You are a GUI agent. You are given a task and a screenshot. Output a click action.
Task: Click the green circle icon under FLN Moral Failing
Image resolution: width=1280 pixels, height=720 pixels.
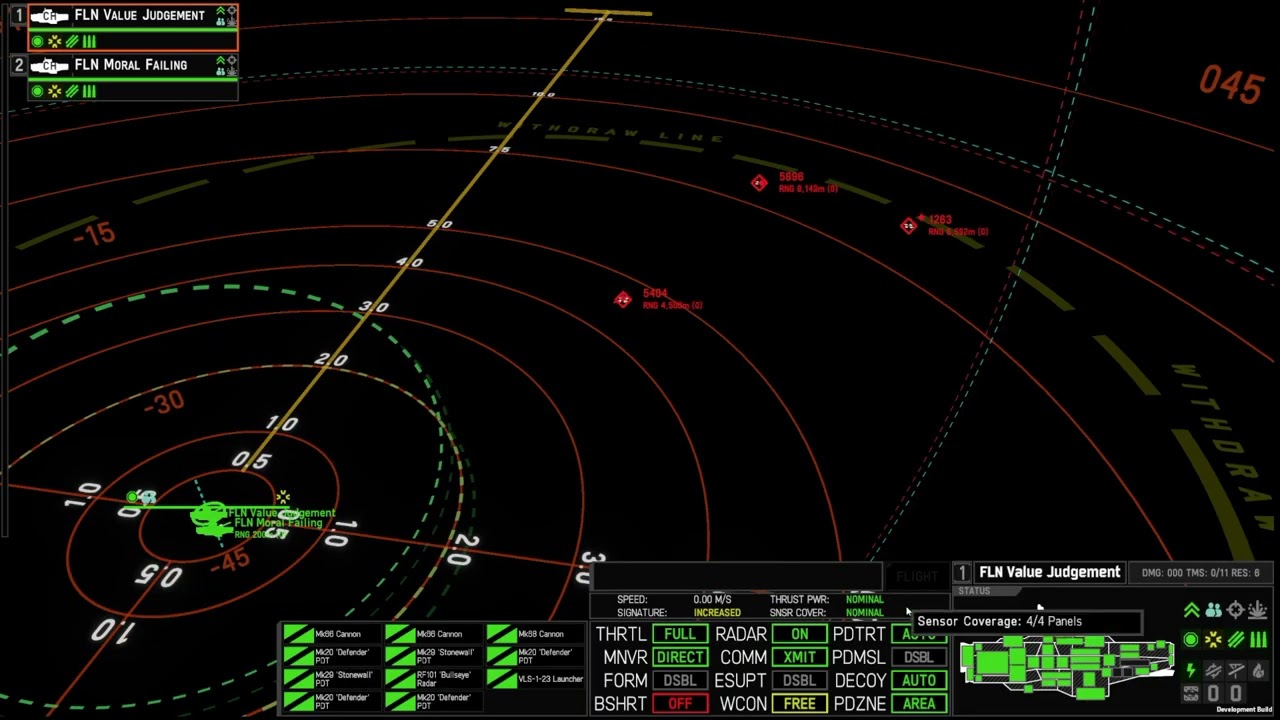pyautogui.click(x=37, y=91)
